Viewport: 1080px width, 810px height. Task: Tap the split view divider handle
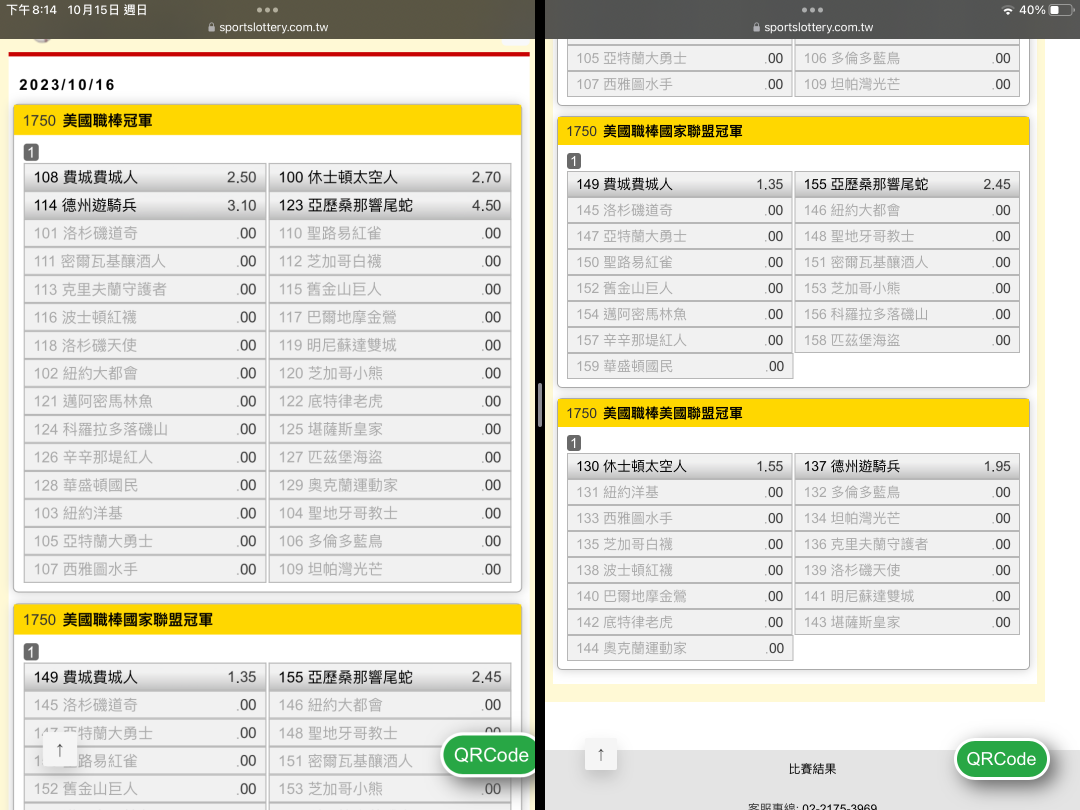(x=540, y=405)
